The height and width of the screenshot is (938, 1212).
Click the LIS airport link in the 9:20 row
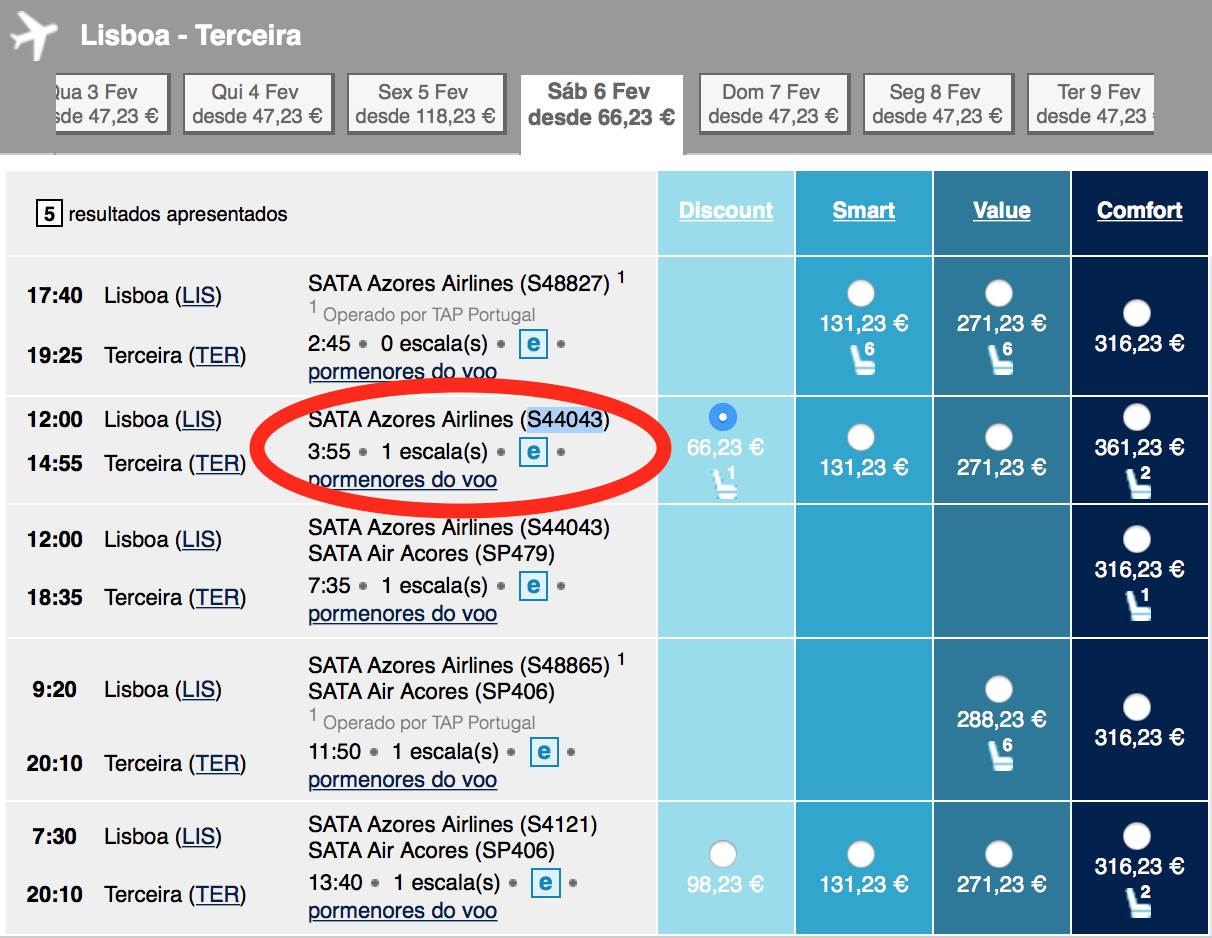tap(198, 690)
